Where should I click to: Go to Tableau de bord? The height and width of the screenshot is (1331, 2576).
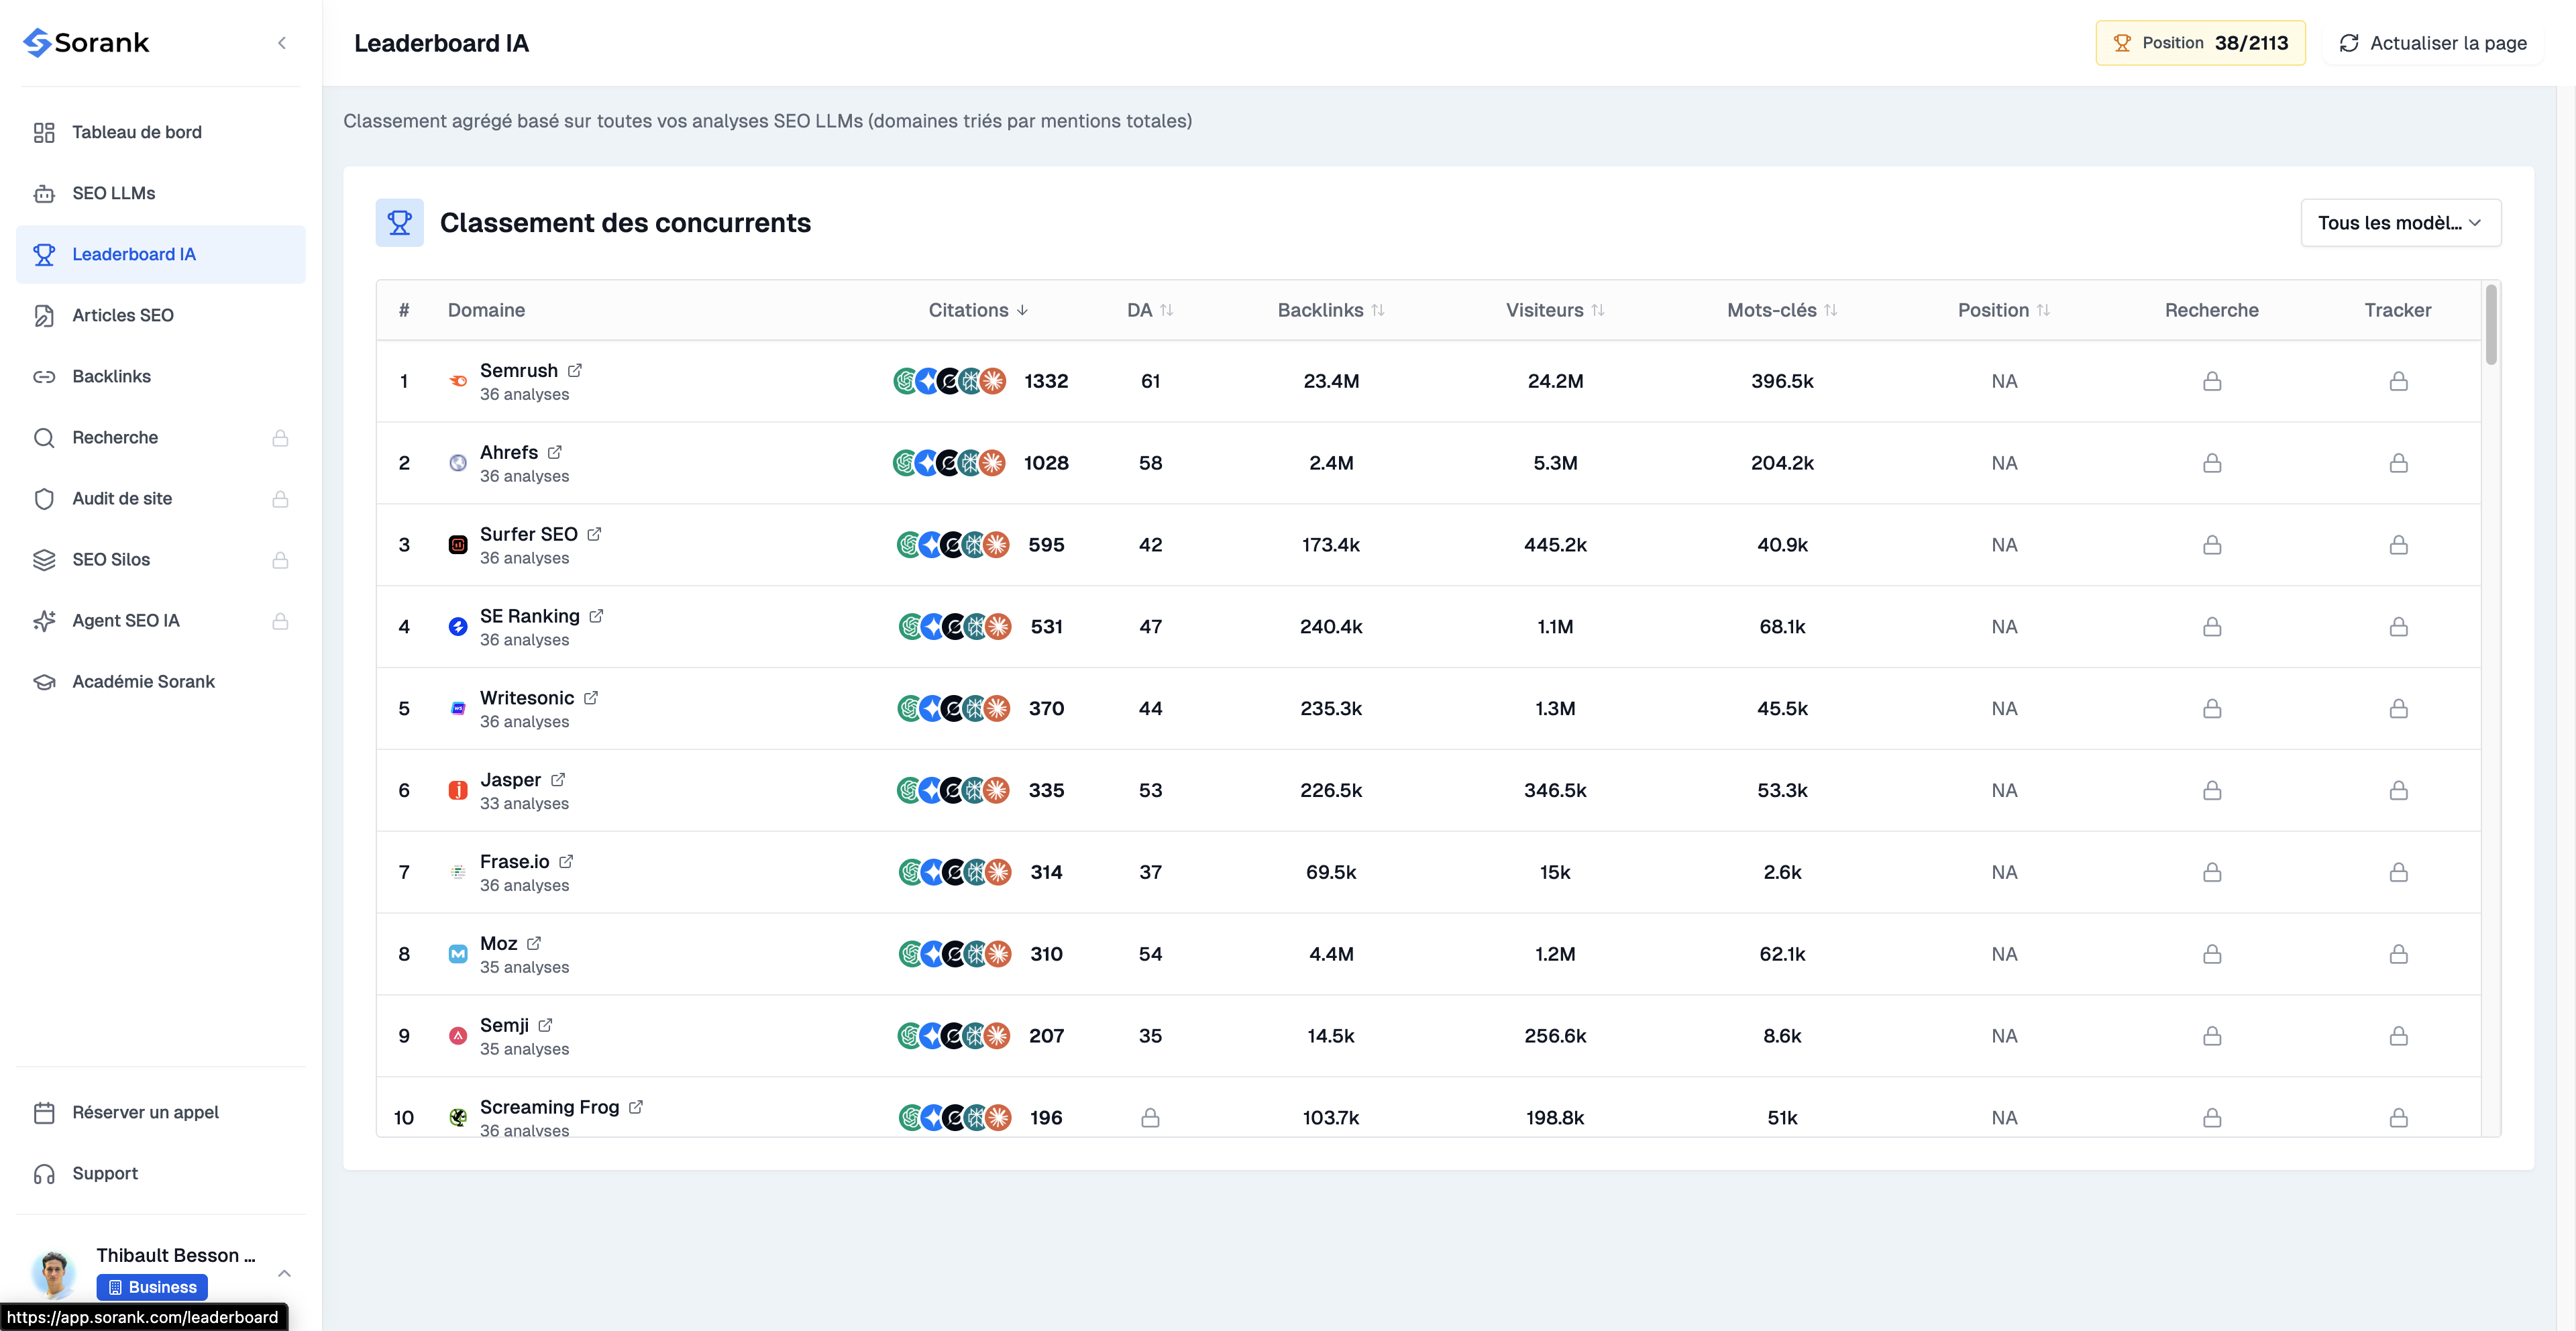click(x=137, y=132)
